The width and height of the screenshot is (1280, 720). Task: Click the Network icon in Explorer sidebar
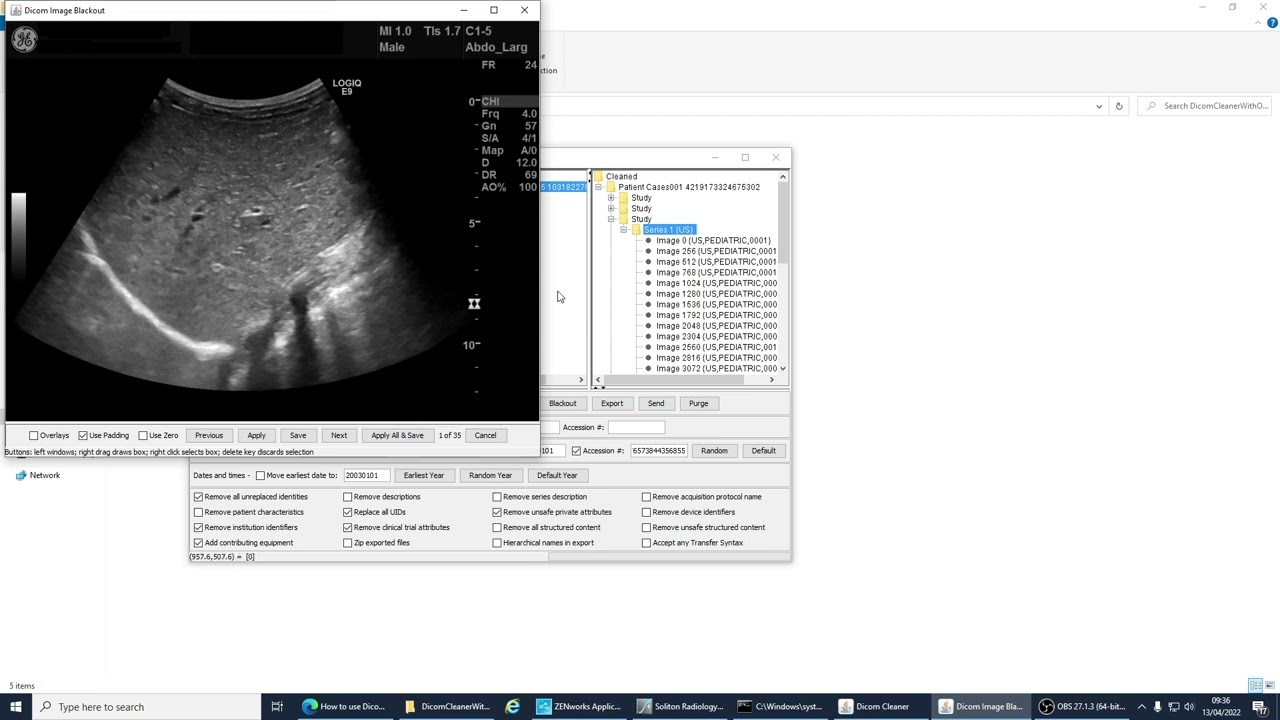(21, 475)
